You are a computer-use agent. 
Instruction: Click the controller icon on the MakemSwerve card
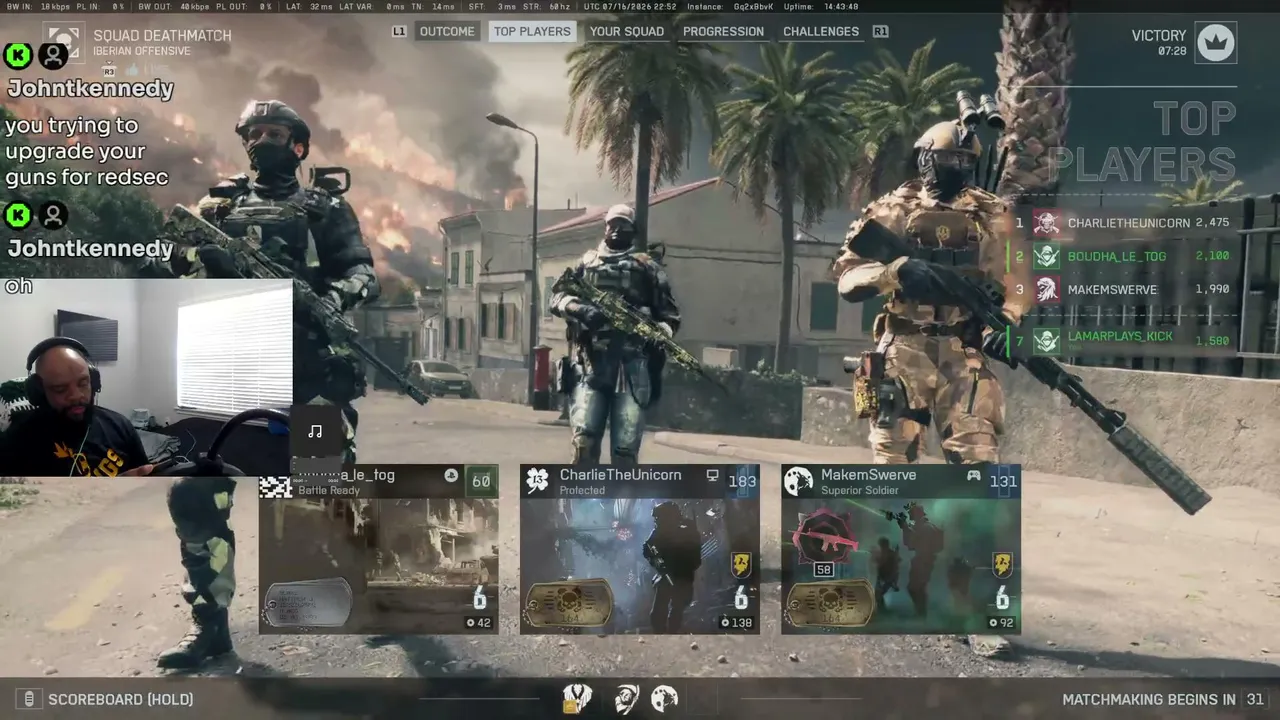[973, 476]
